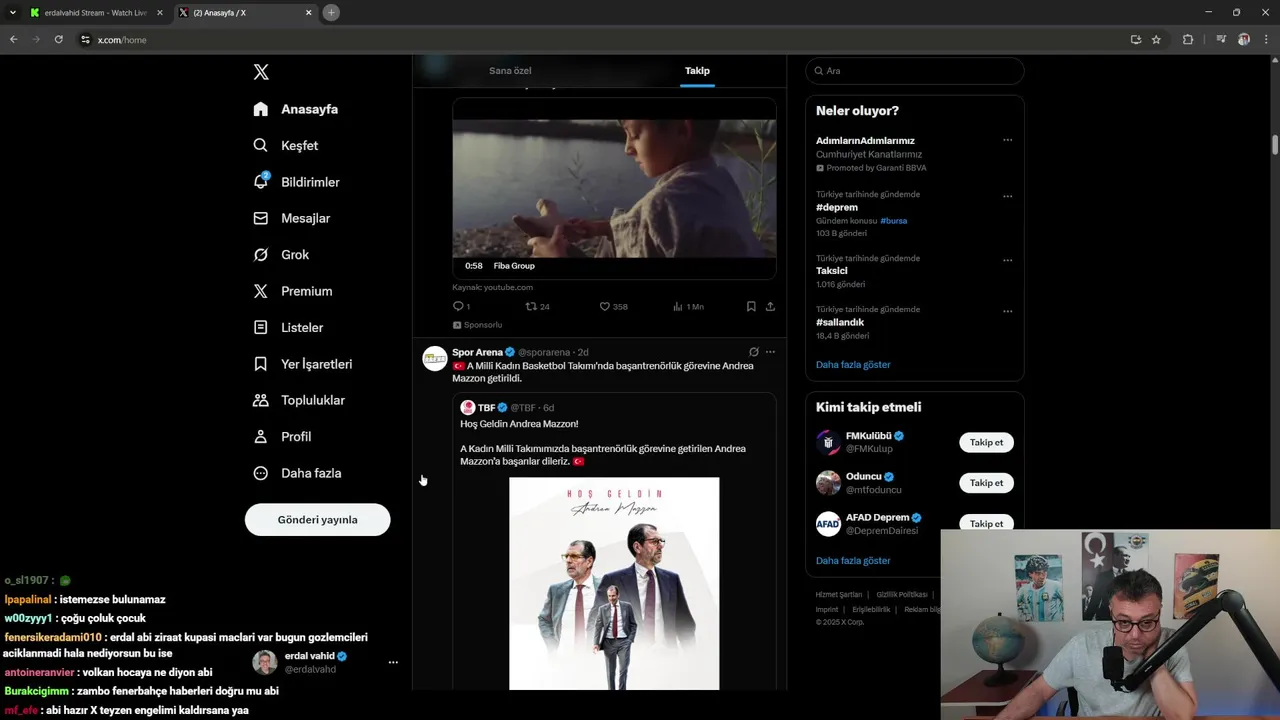The height and width of the screenshot is (720, 1280).
Task: Click the X logo in the sidebar
Action: pyautogui.click(x=261, y=72)
